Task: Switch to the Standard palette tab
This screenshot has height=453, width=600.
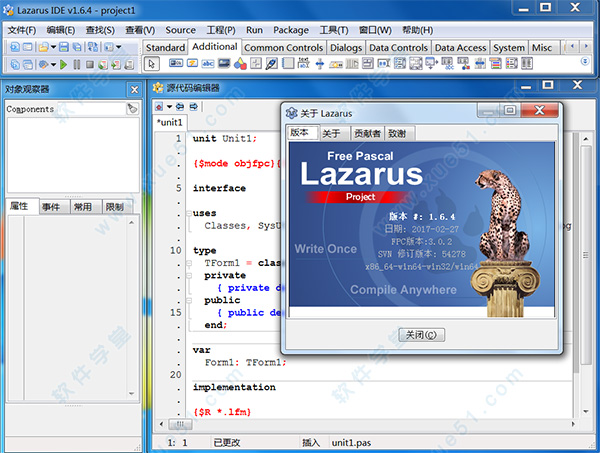Action: tap(165, 47)
